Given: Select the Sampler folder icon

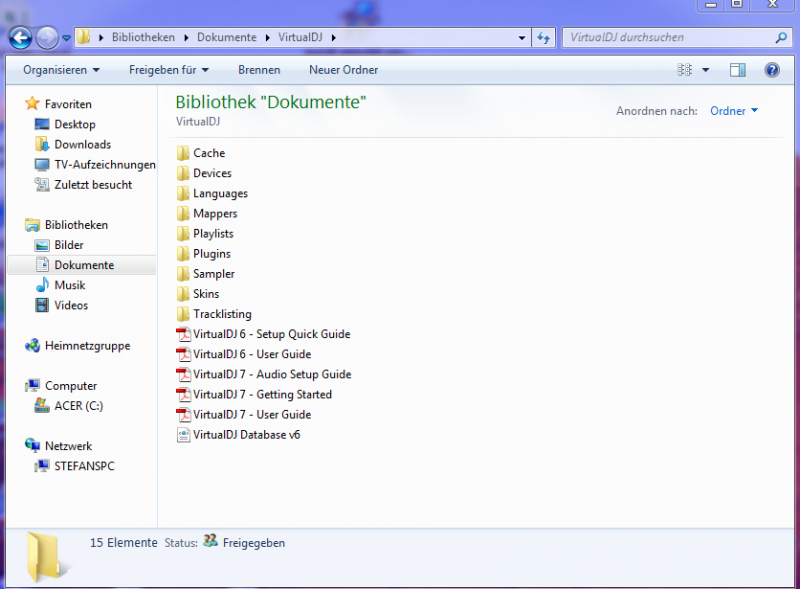Looking at the screenshot, I should [x=183, y=274].
